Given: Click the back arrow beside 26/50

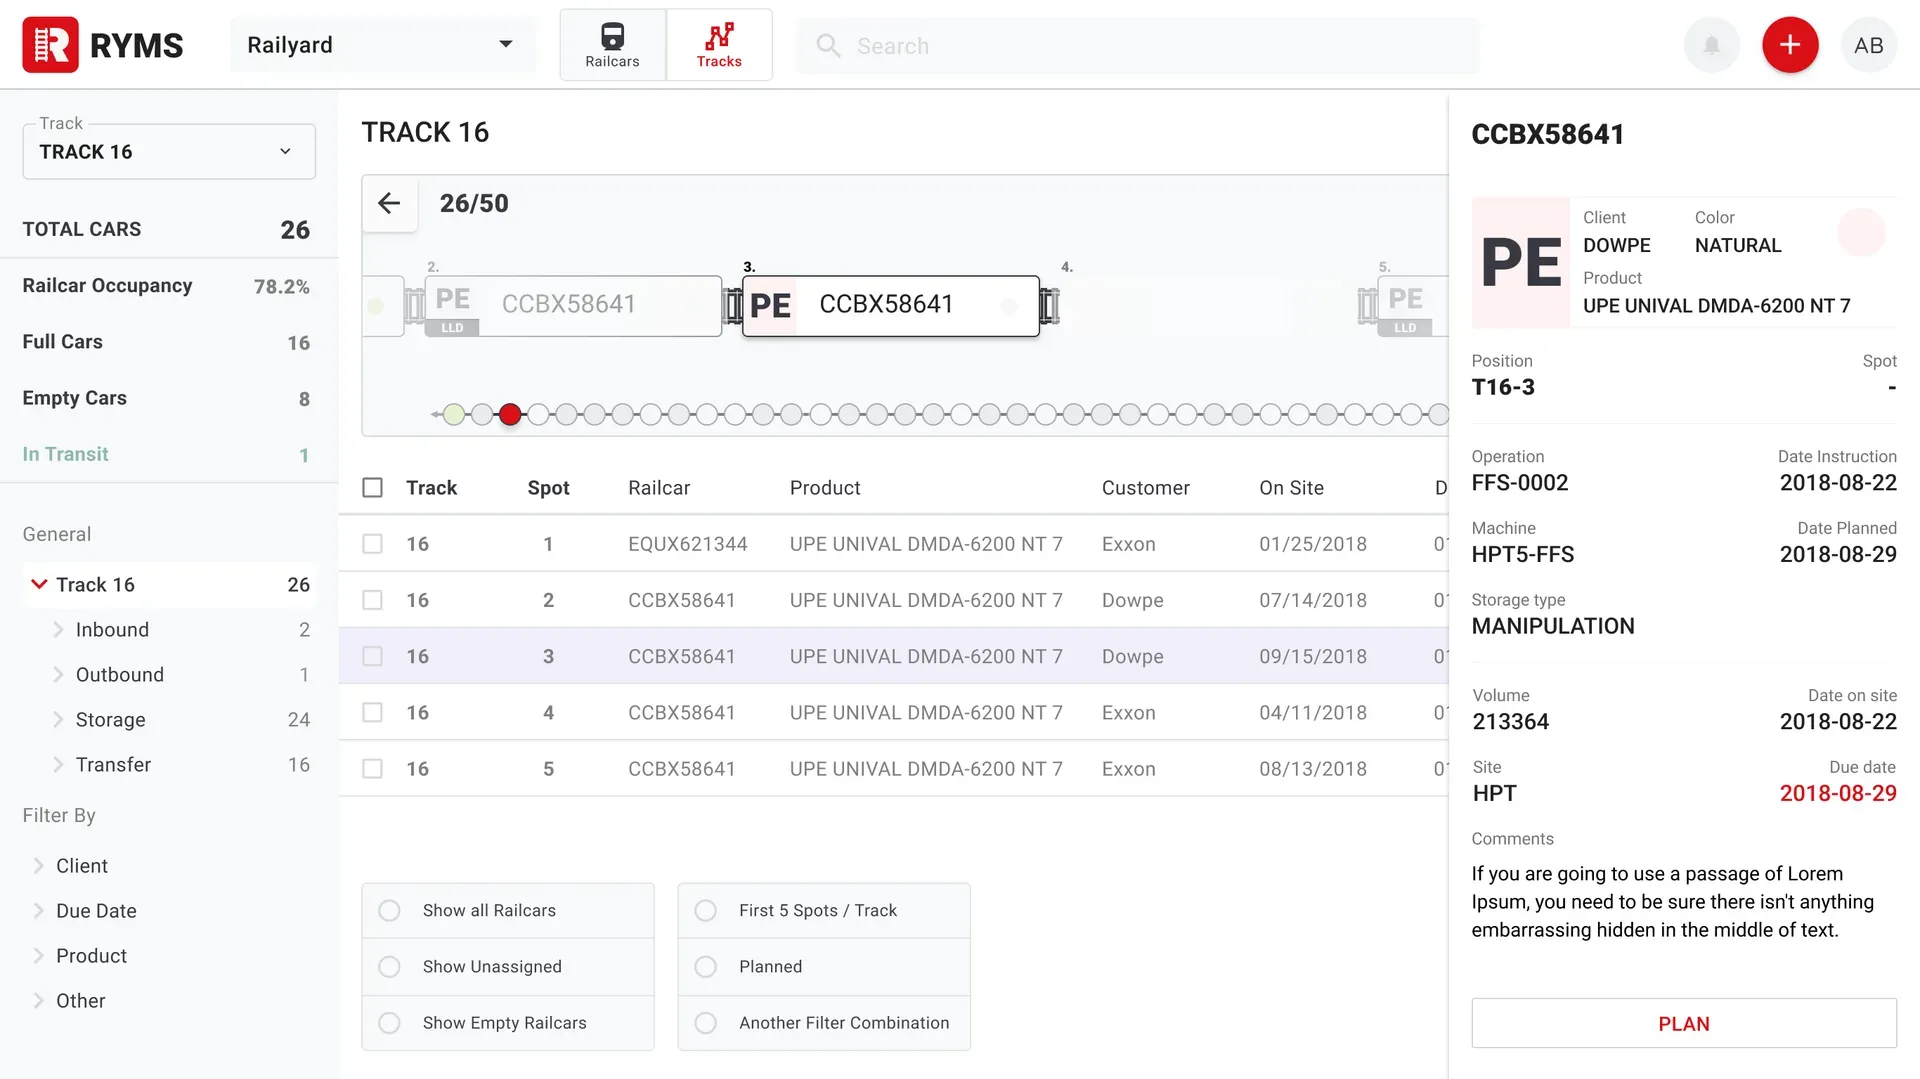Looking at the screenshot, I should click(x=389, y=203).
